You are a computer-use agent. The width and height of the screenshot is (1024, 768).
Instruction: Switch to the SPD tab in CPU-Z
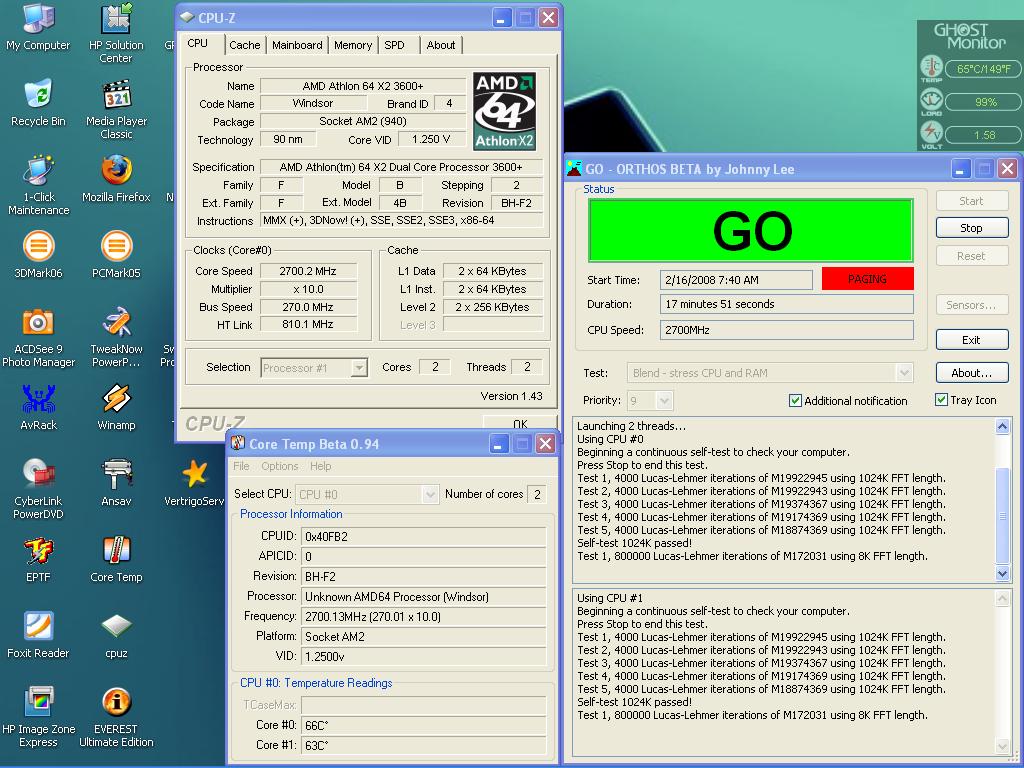394,45
